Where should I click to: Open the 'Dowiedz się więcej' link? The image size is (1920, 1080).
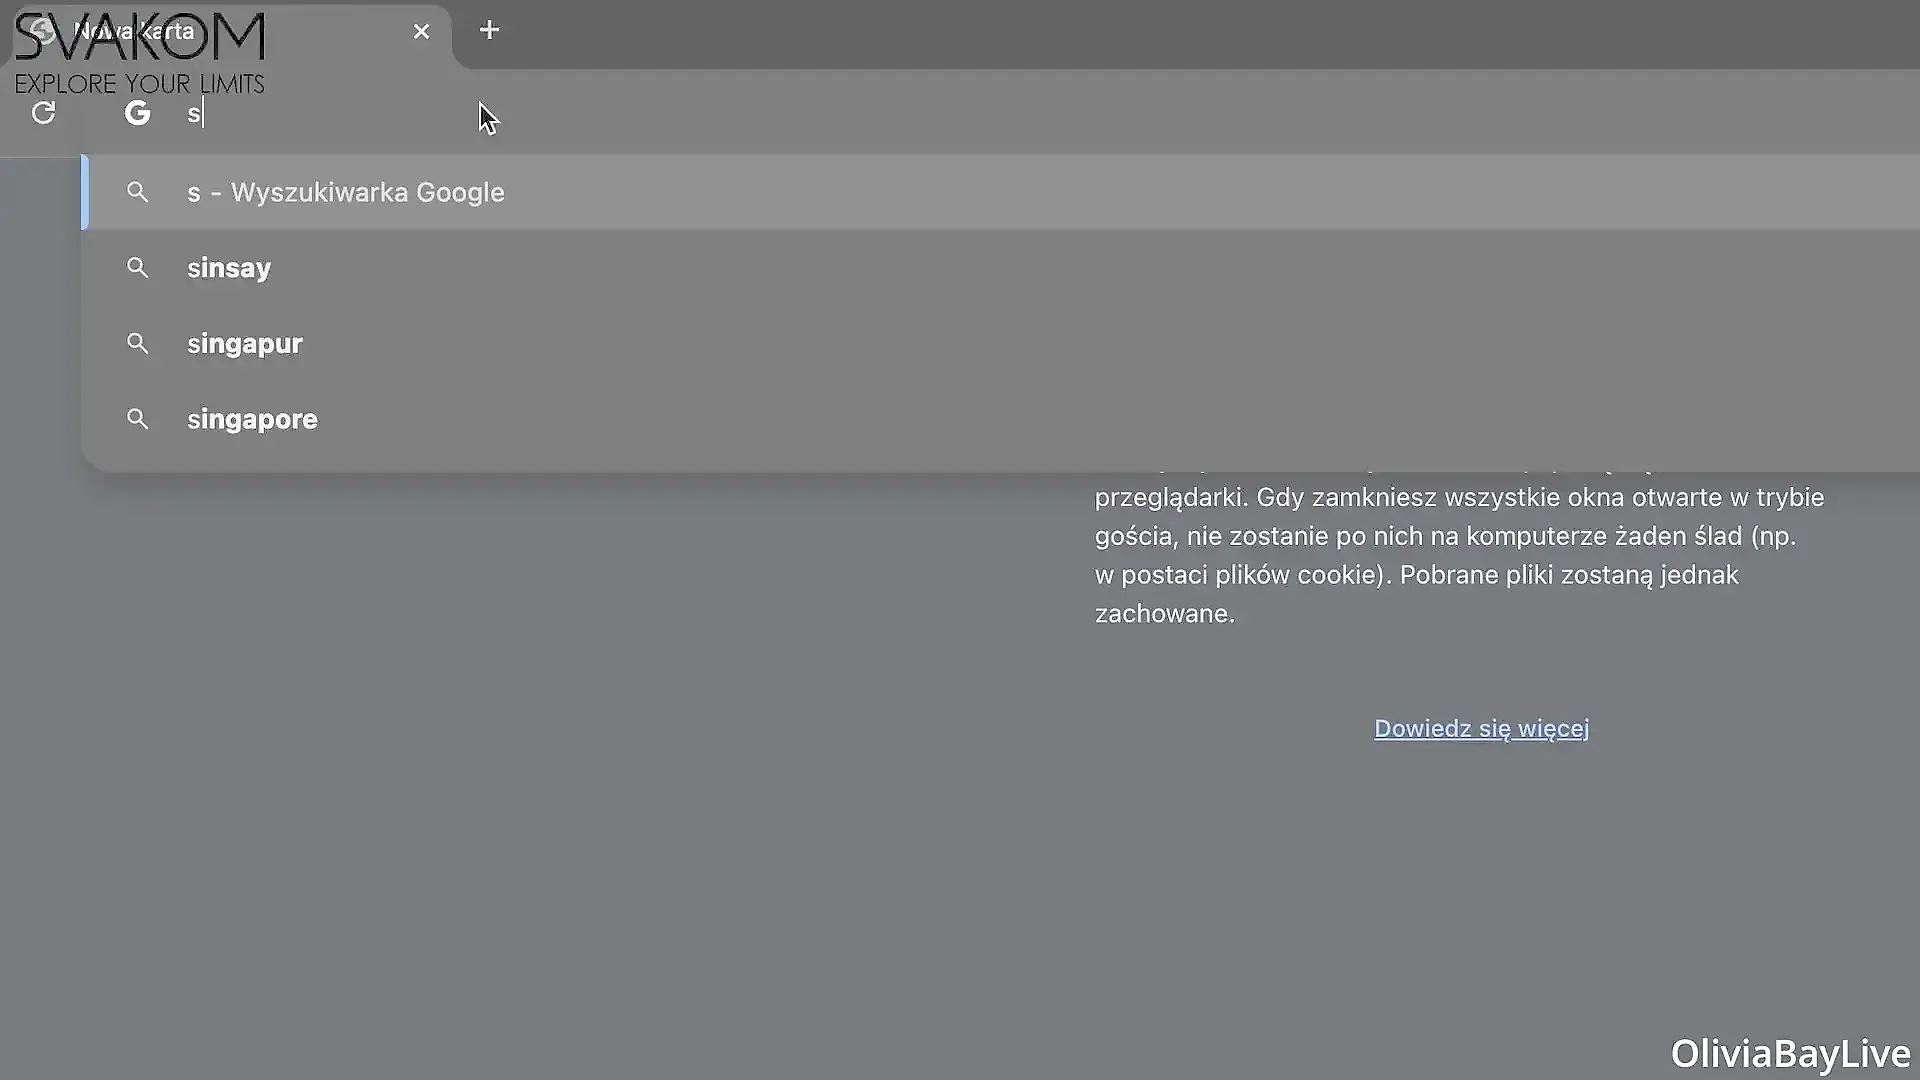(1481, 728)
